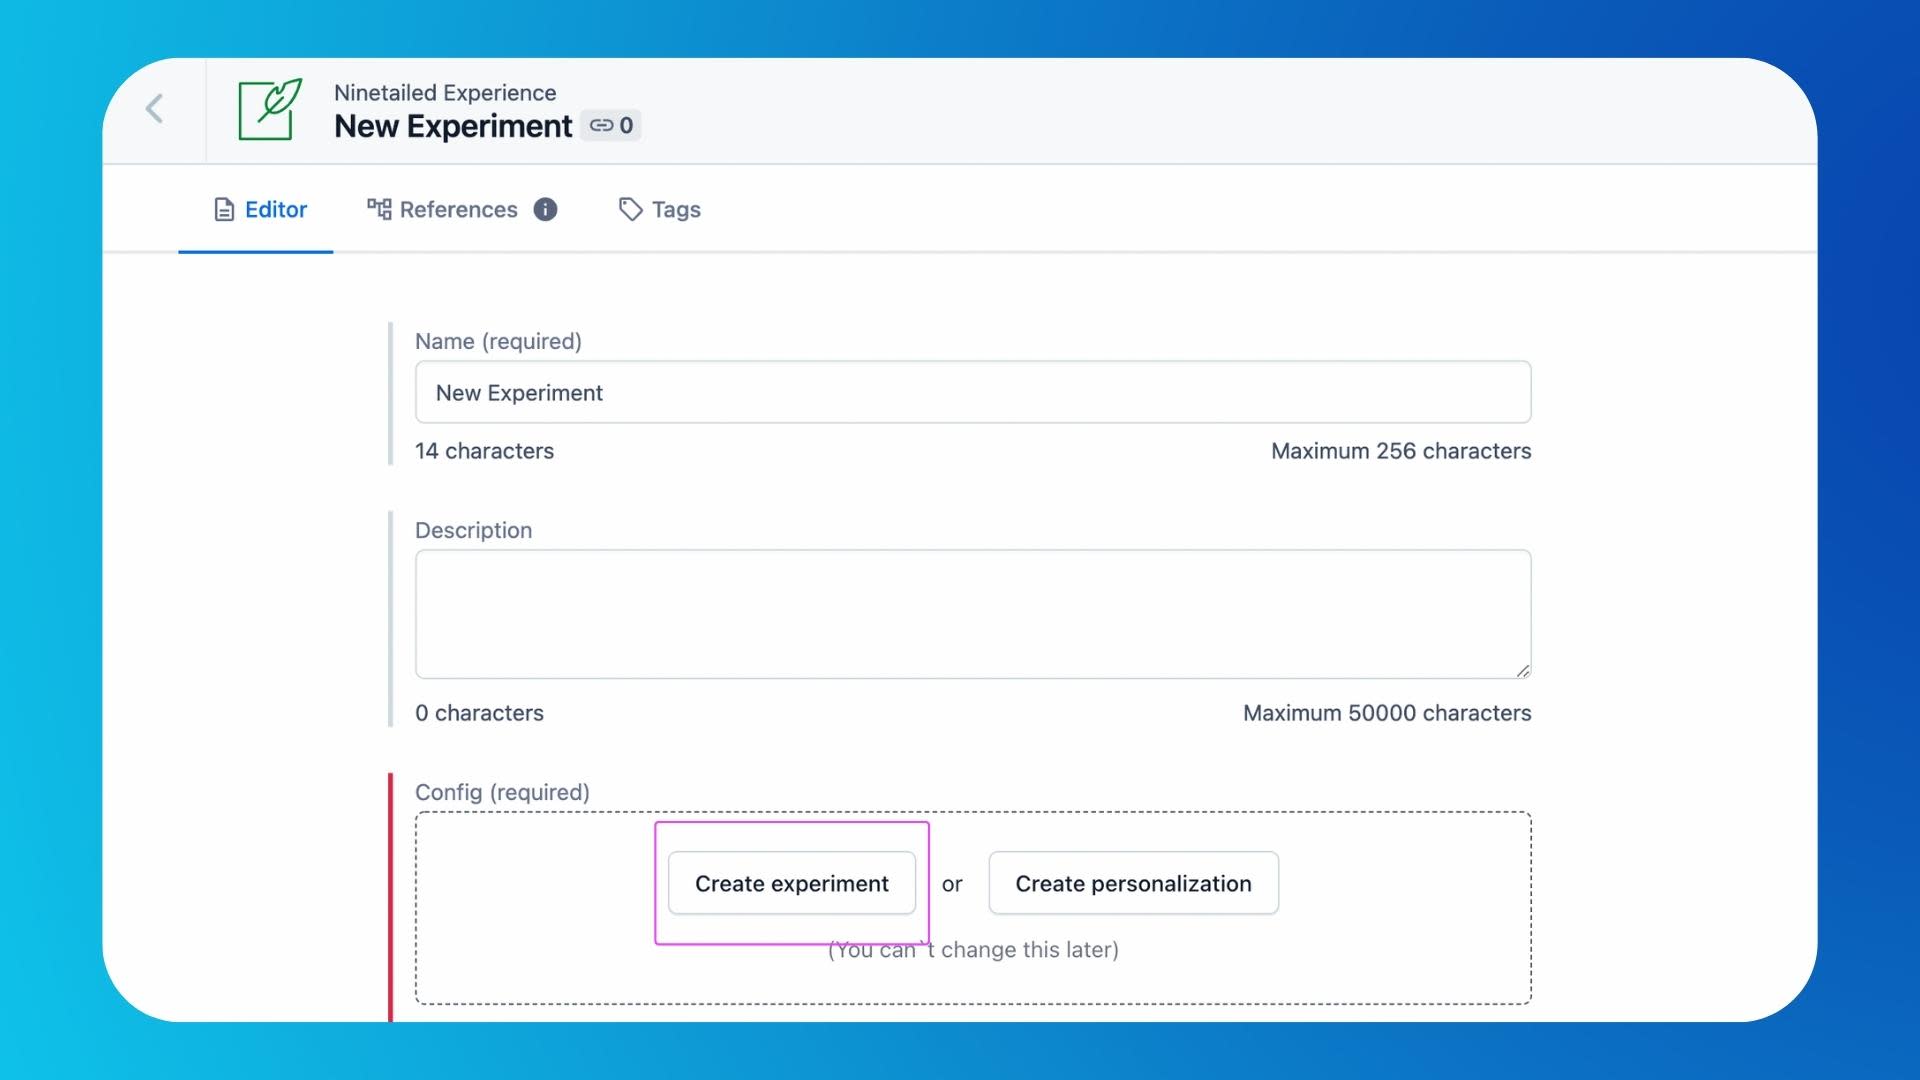The image size is (1920, 1080).
Task: Click the link count badge showing 0
Action: [x=611, y=126]
